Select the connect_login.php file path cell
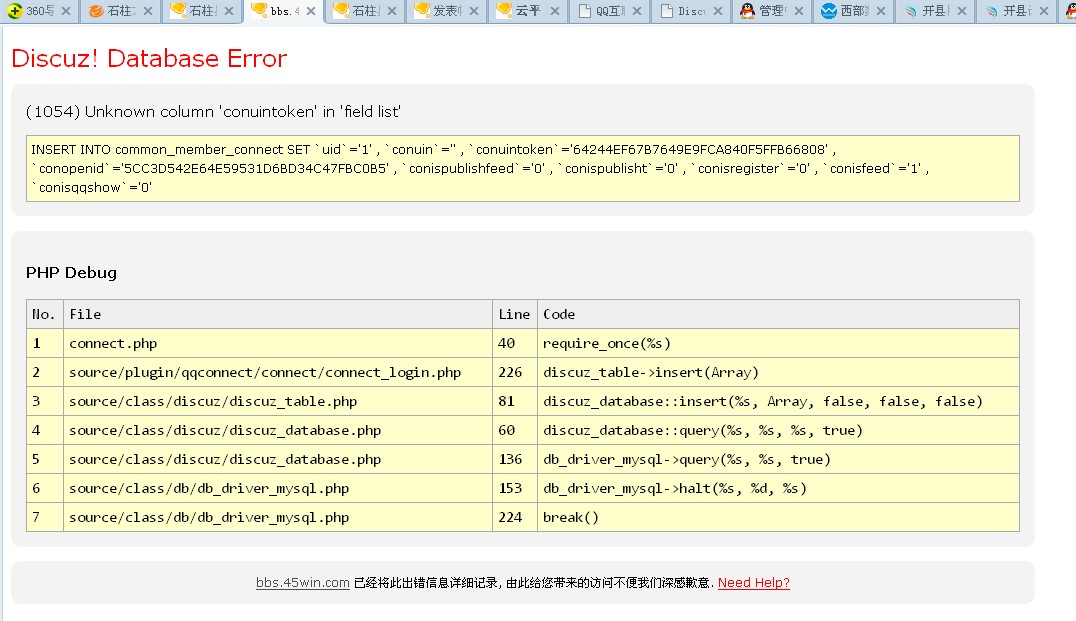 tap(278, 372)
